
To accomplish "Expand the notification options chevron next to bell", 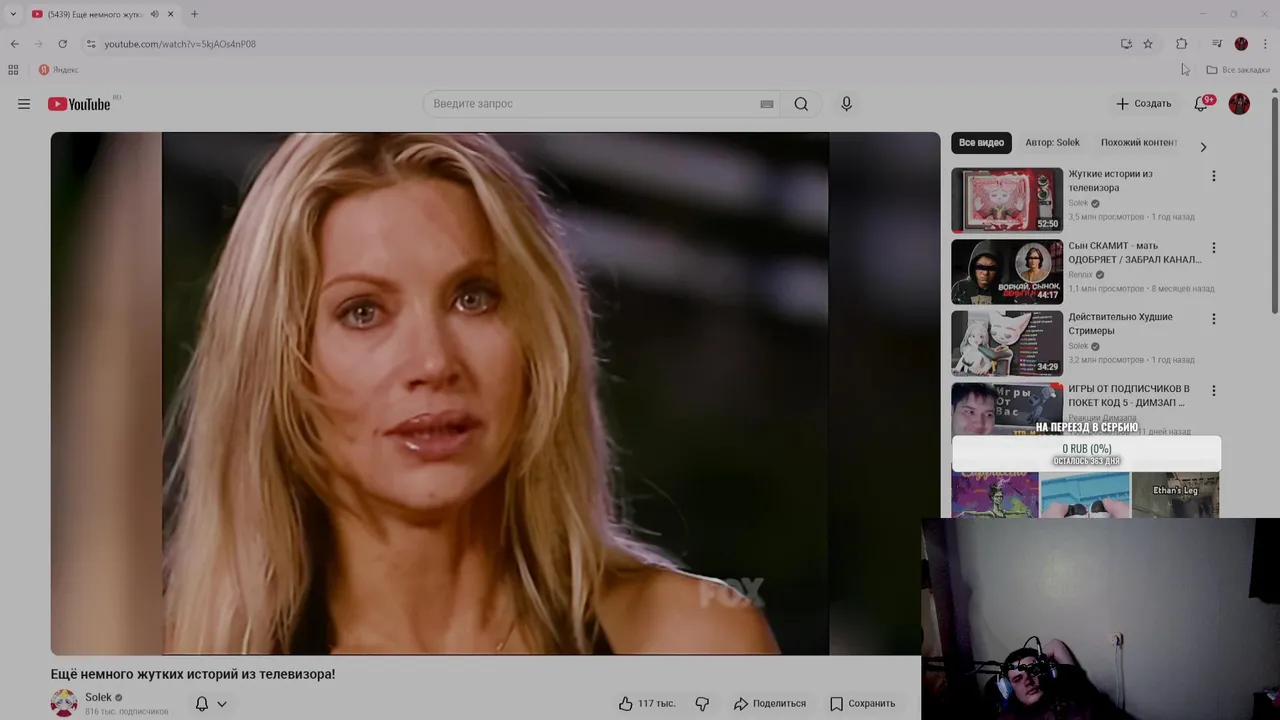I will [x=222, y=704].
